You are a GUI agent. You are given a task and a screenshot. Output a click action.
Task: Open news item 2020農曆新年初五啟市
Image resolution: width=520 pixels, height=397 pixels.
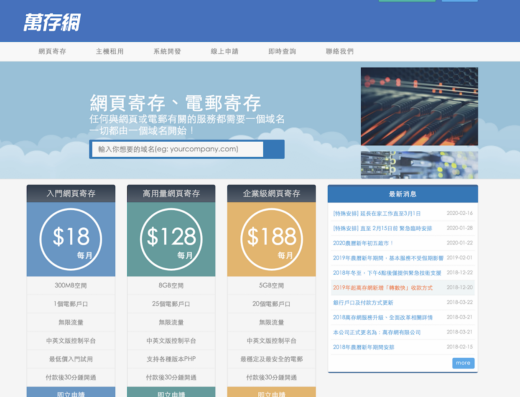pos(363,243)
